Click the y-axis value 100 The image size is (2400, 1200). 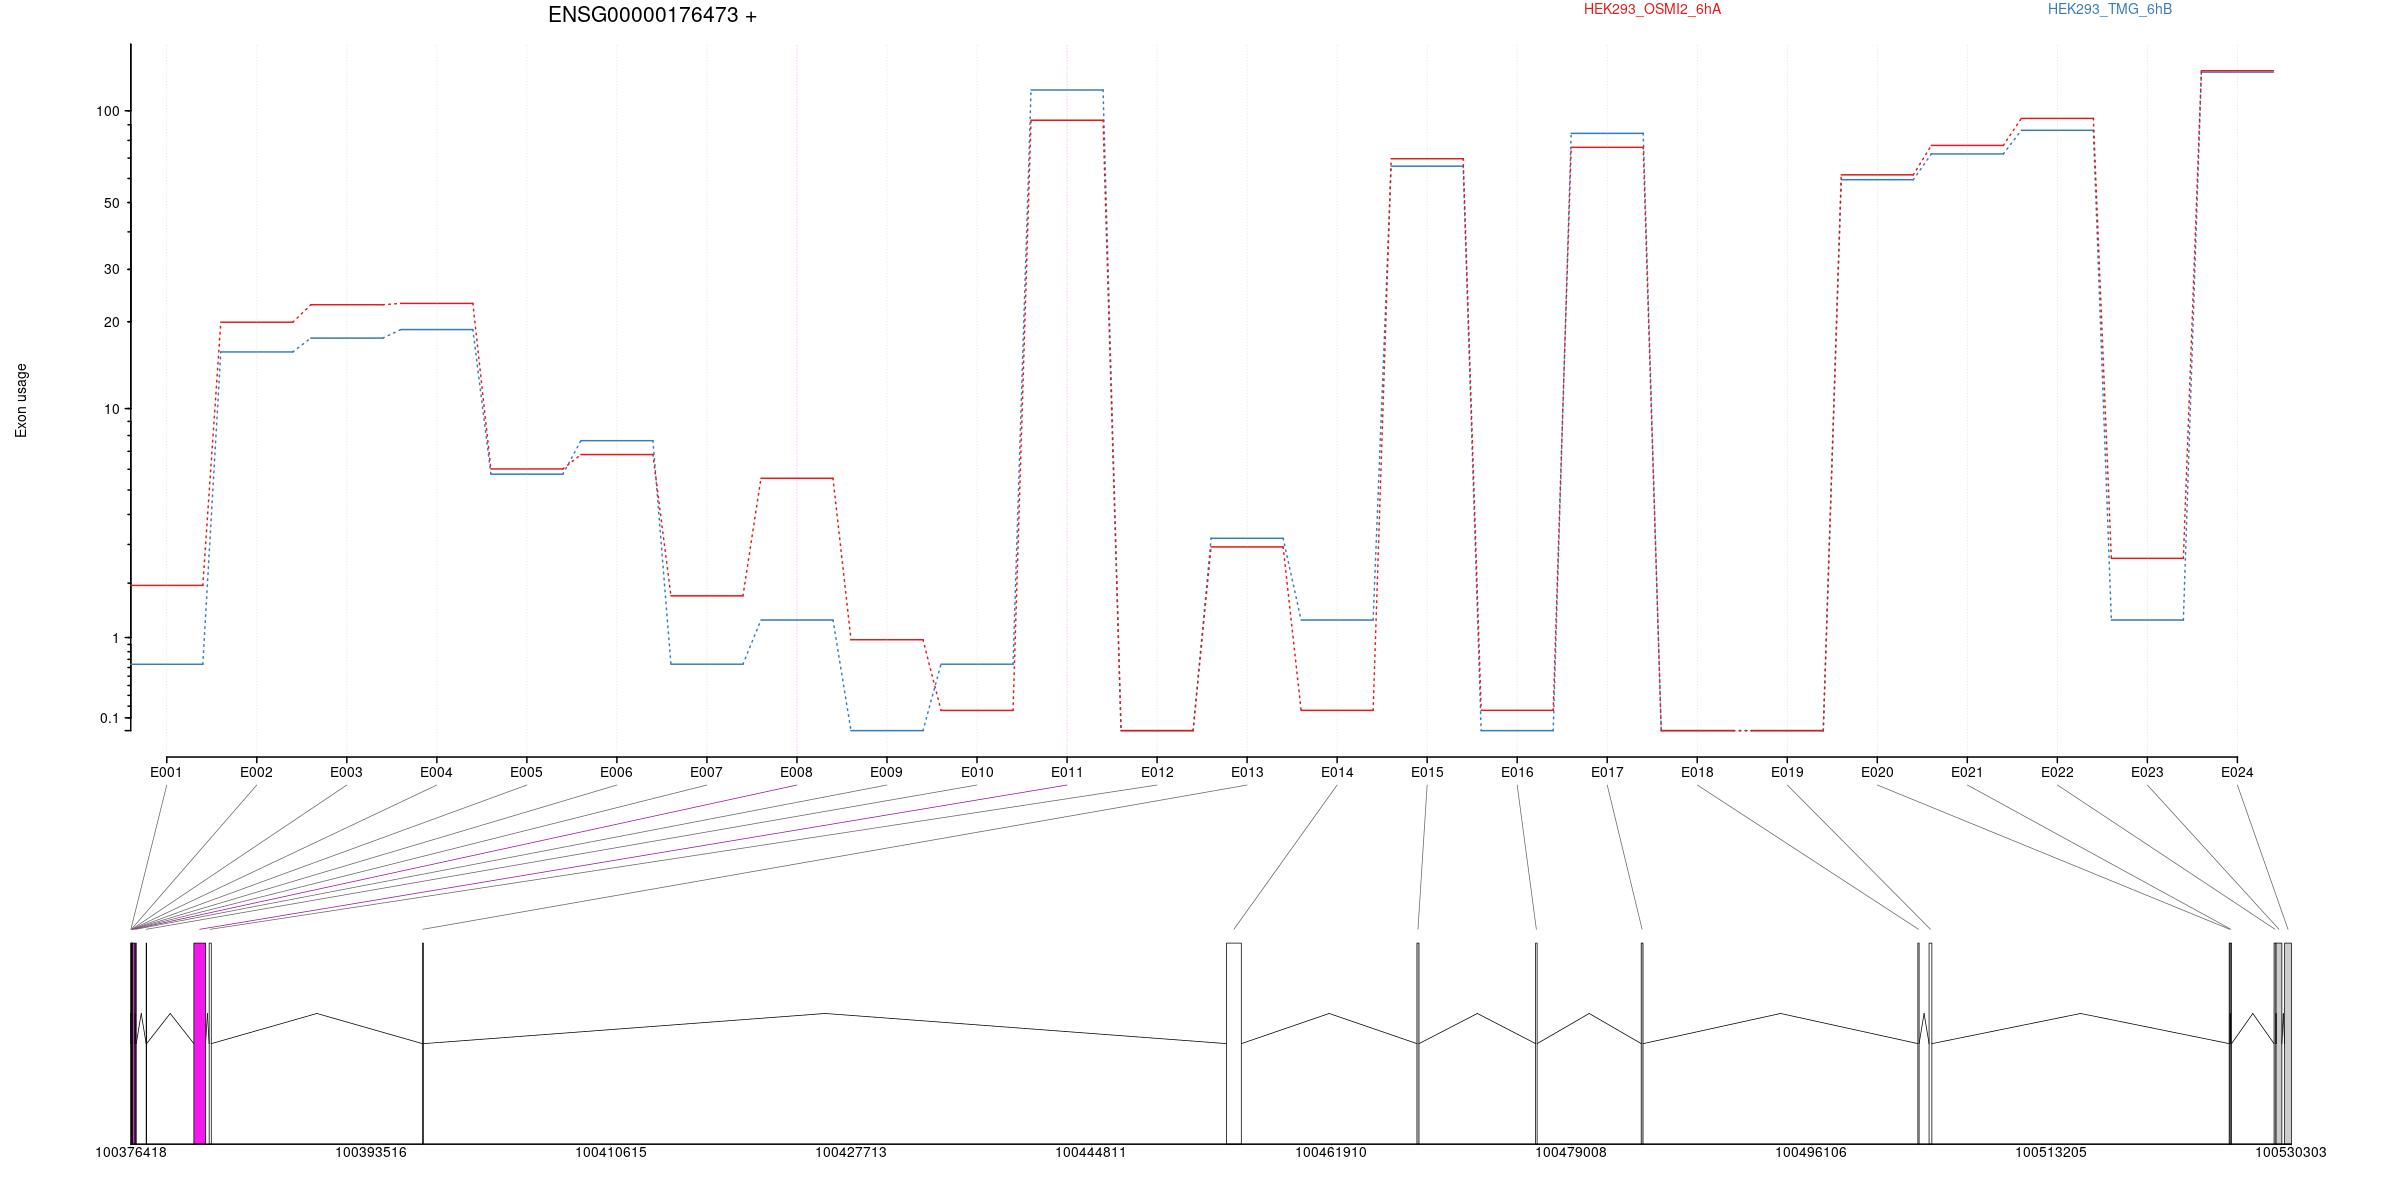pos(107,111)
